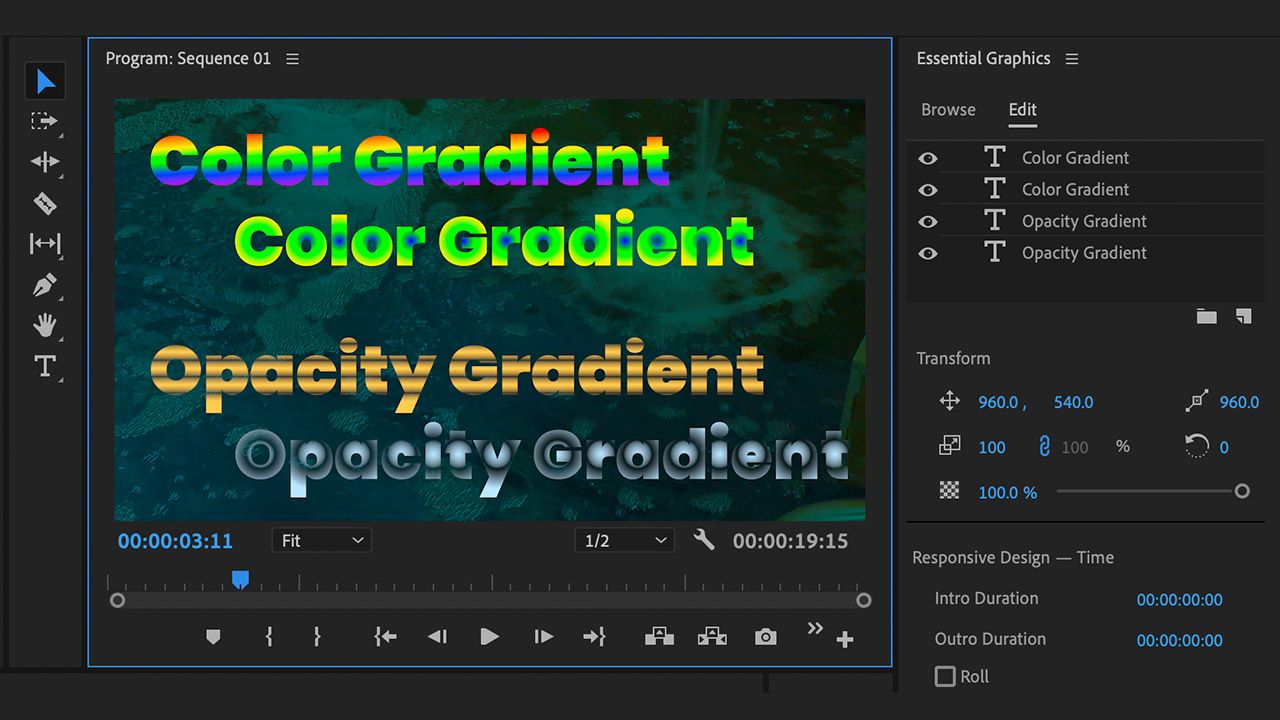The height and width of the screenshot is (720, 1280).
Task: Adjust the opacity slider handle
Action: coord(1242,491)
